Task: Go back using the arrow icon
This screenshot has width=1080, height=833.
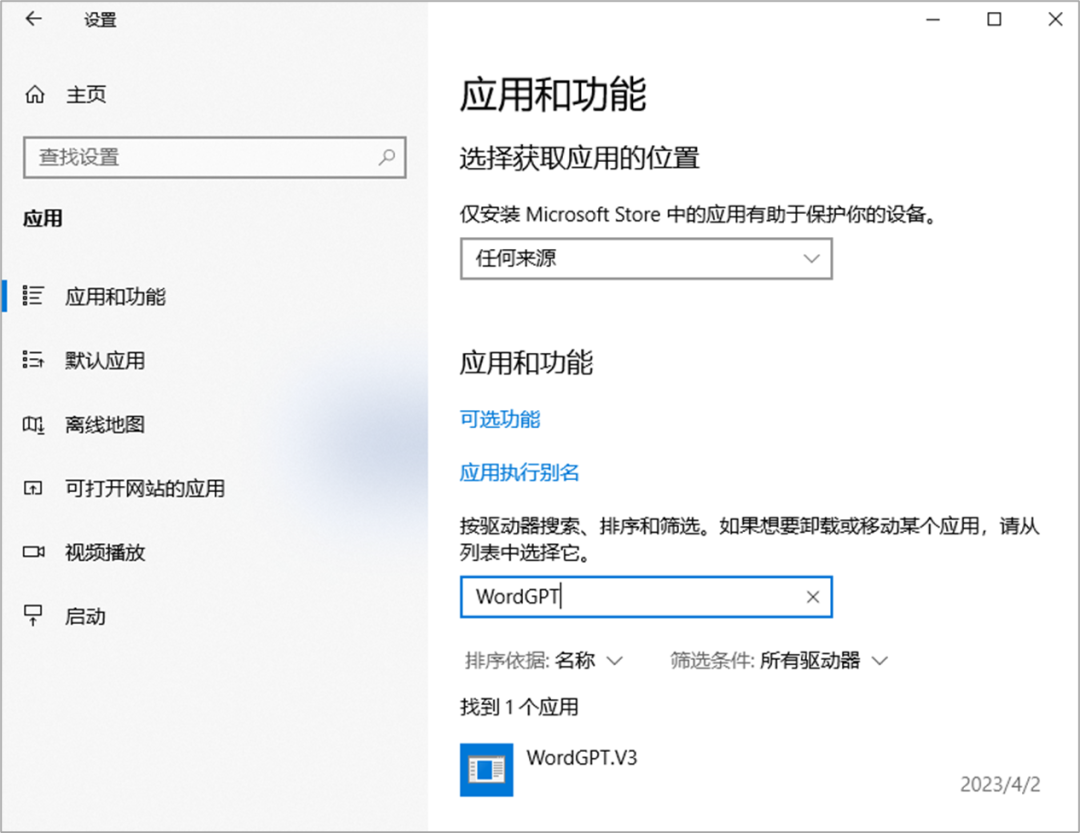Action: pyautogui.click(x=33, y=19)
